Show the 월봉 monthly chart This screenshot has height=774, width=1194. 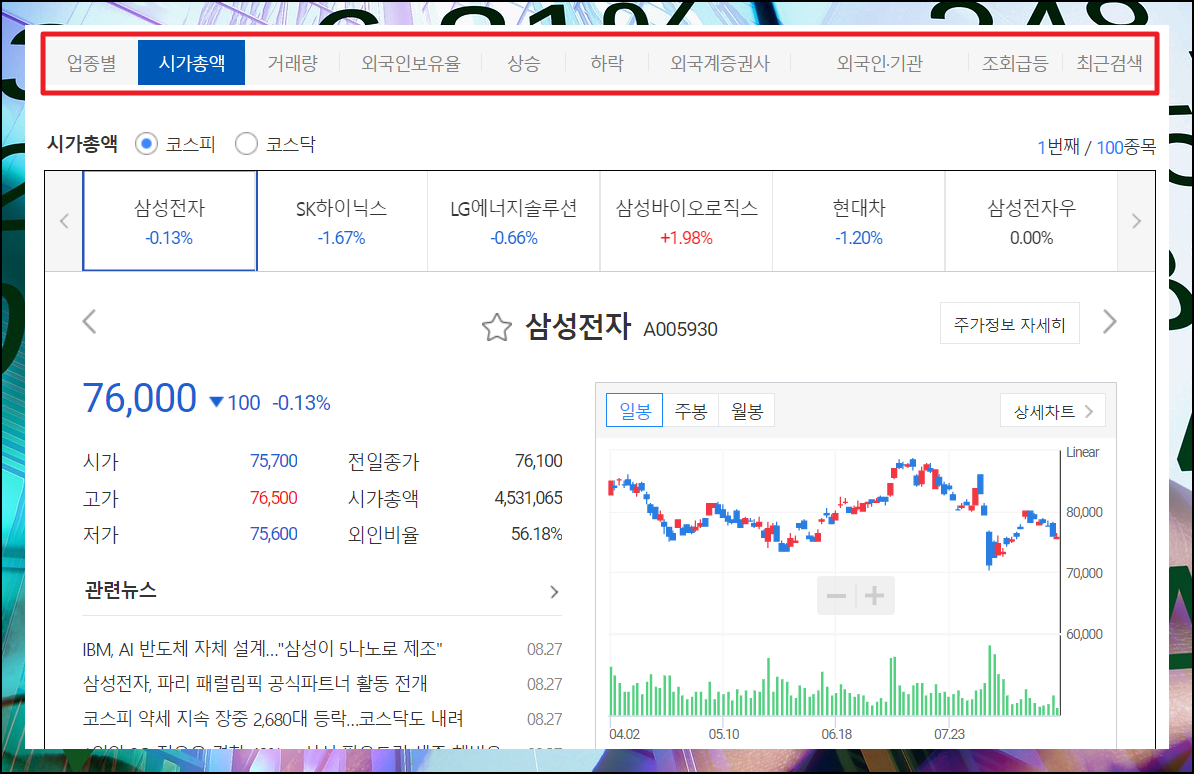click(747, 411)
